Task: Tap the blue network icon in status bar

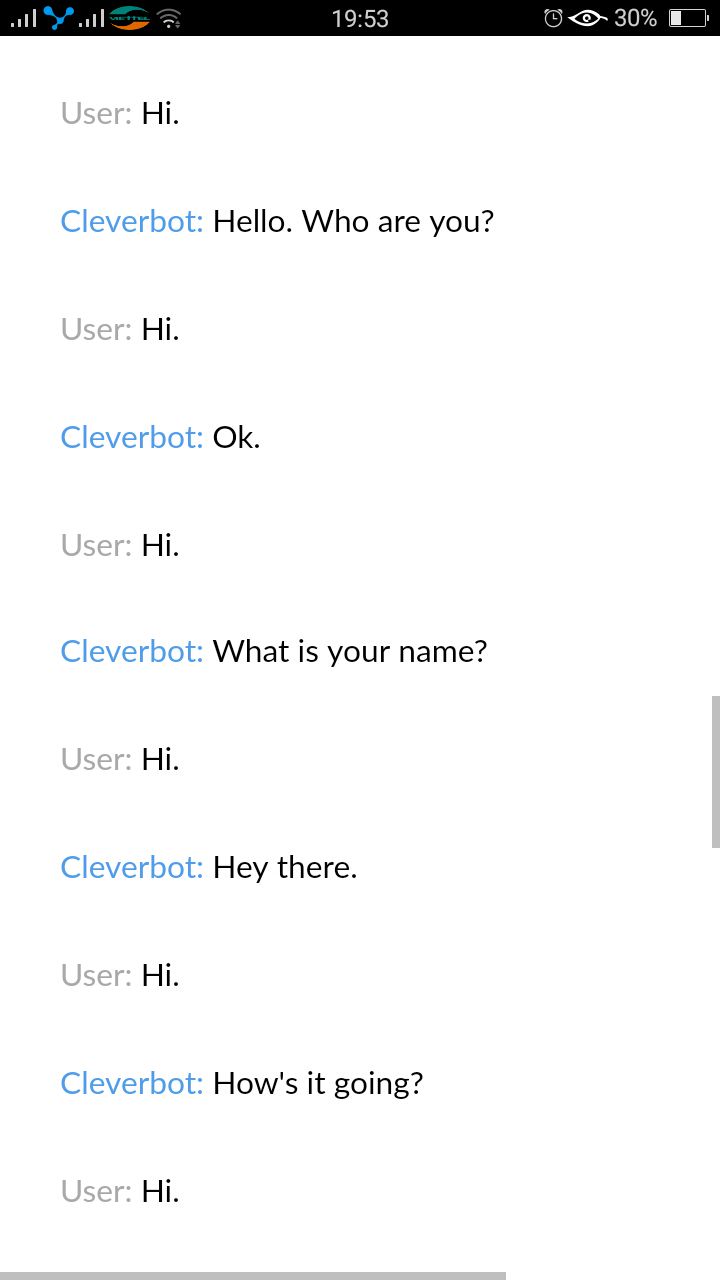Action: 59,17
